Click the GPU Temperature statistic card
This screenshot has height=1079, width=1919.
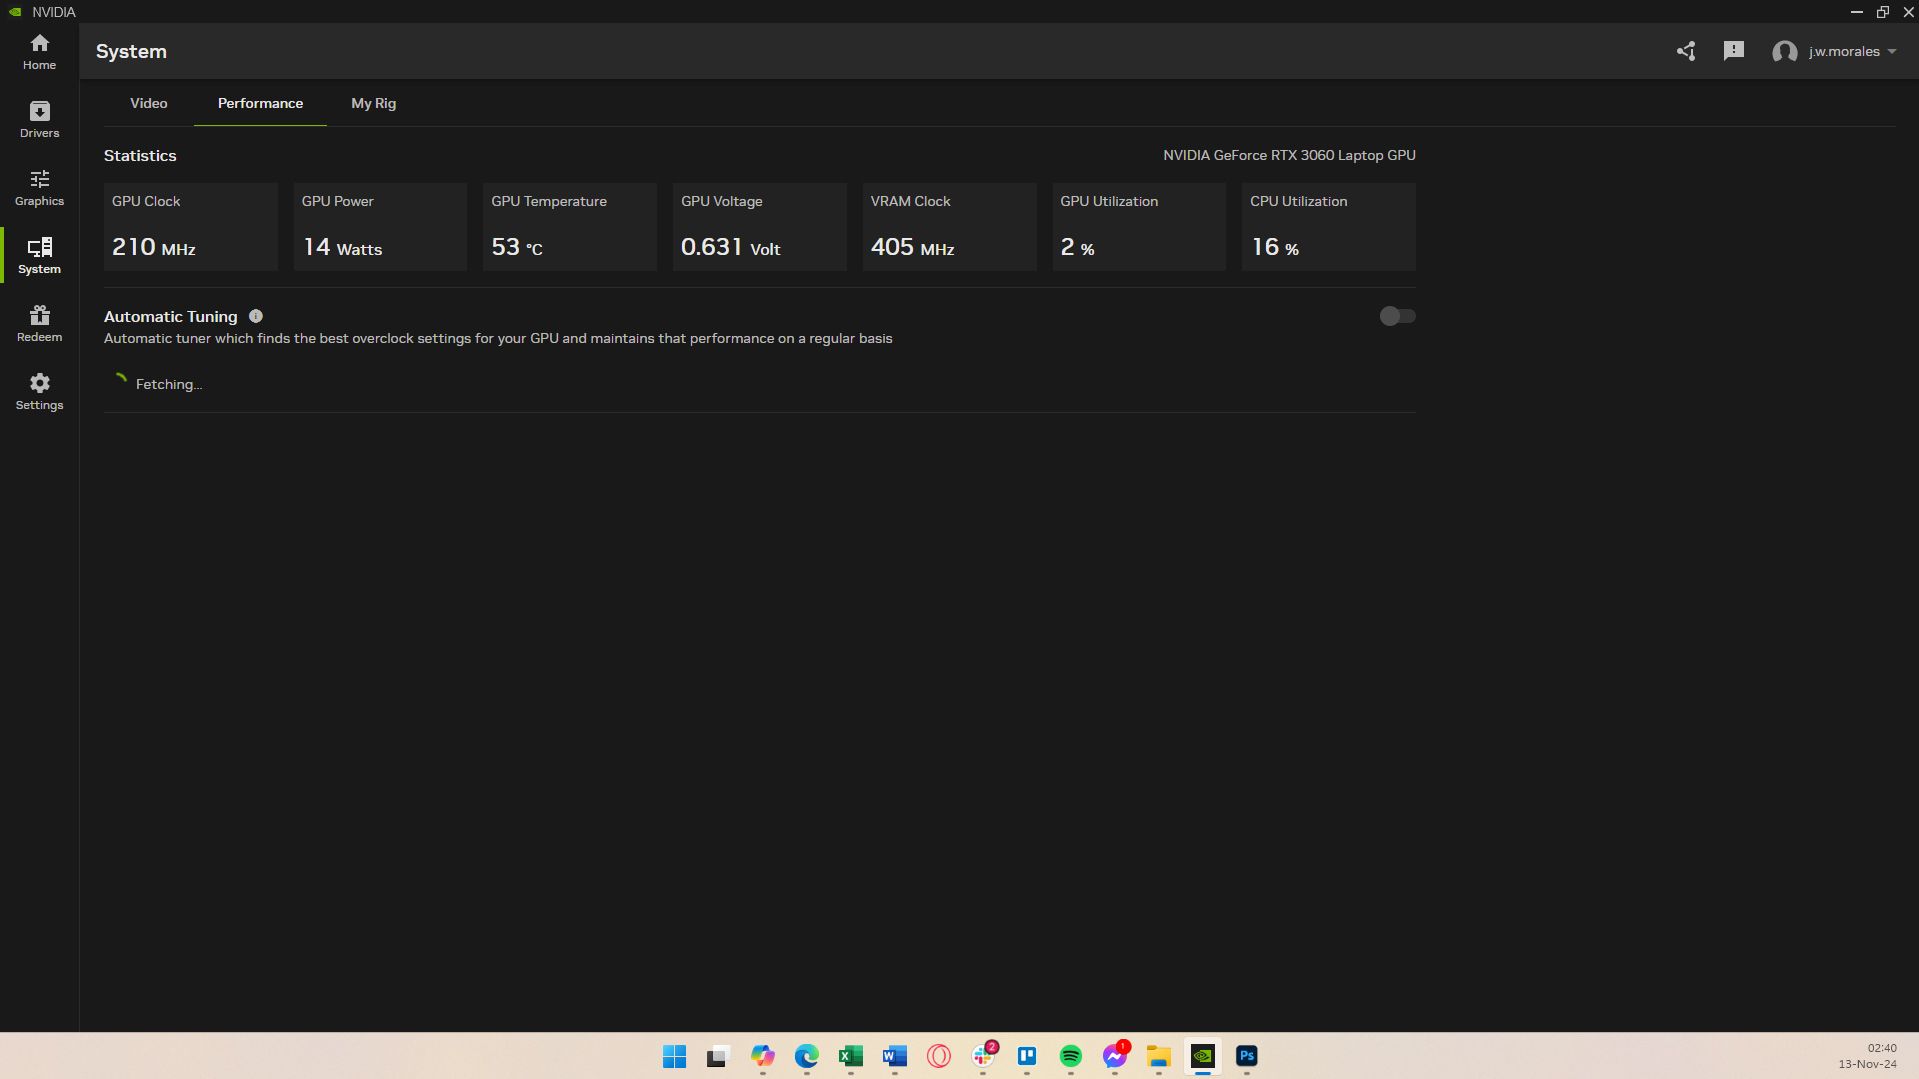[x=569, y=226]
